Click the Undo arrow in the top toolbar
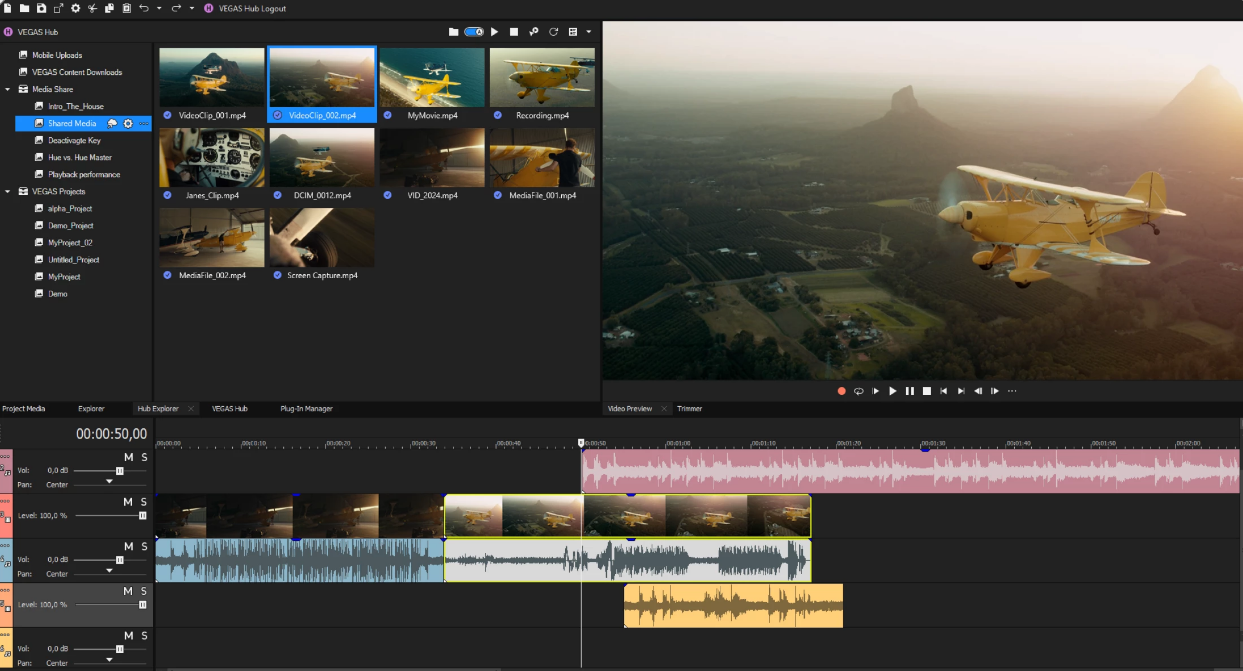Image resolution: width=1243 pixels, height=671 pixels. tap(143, 8)
